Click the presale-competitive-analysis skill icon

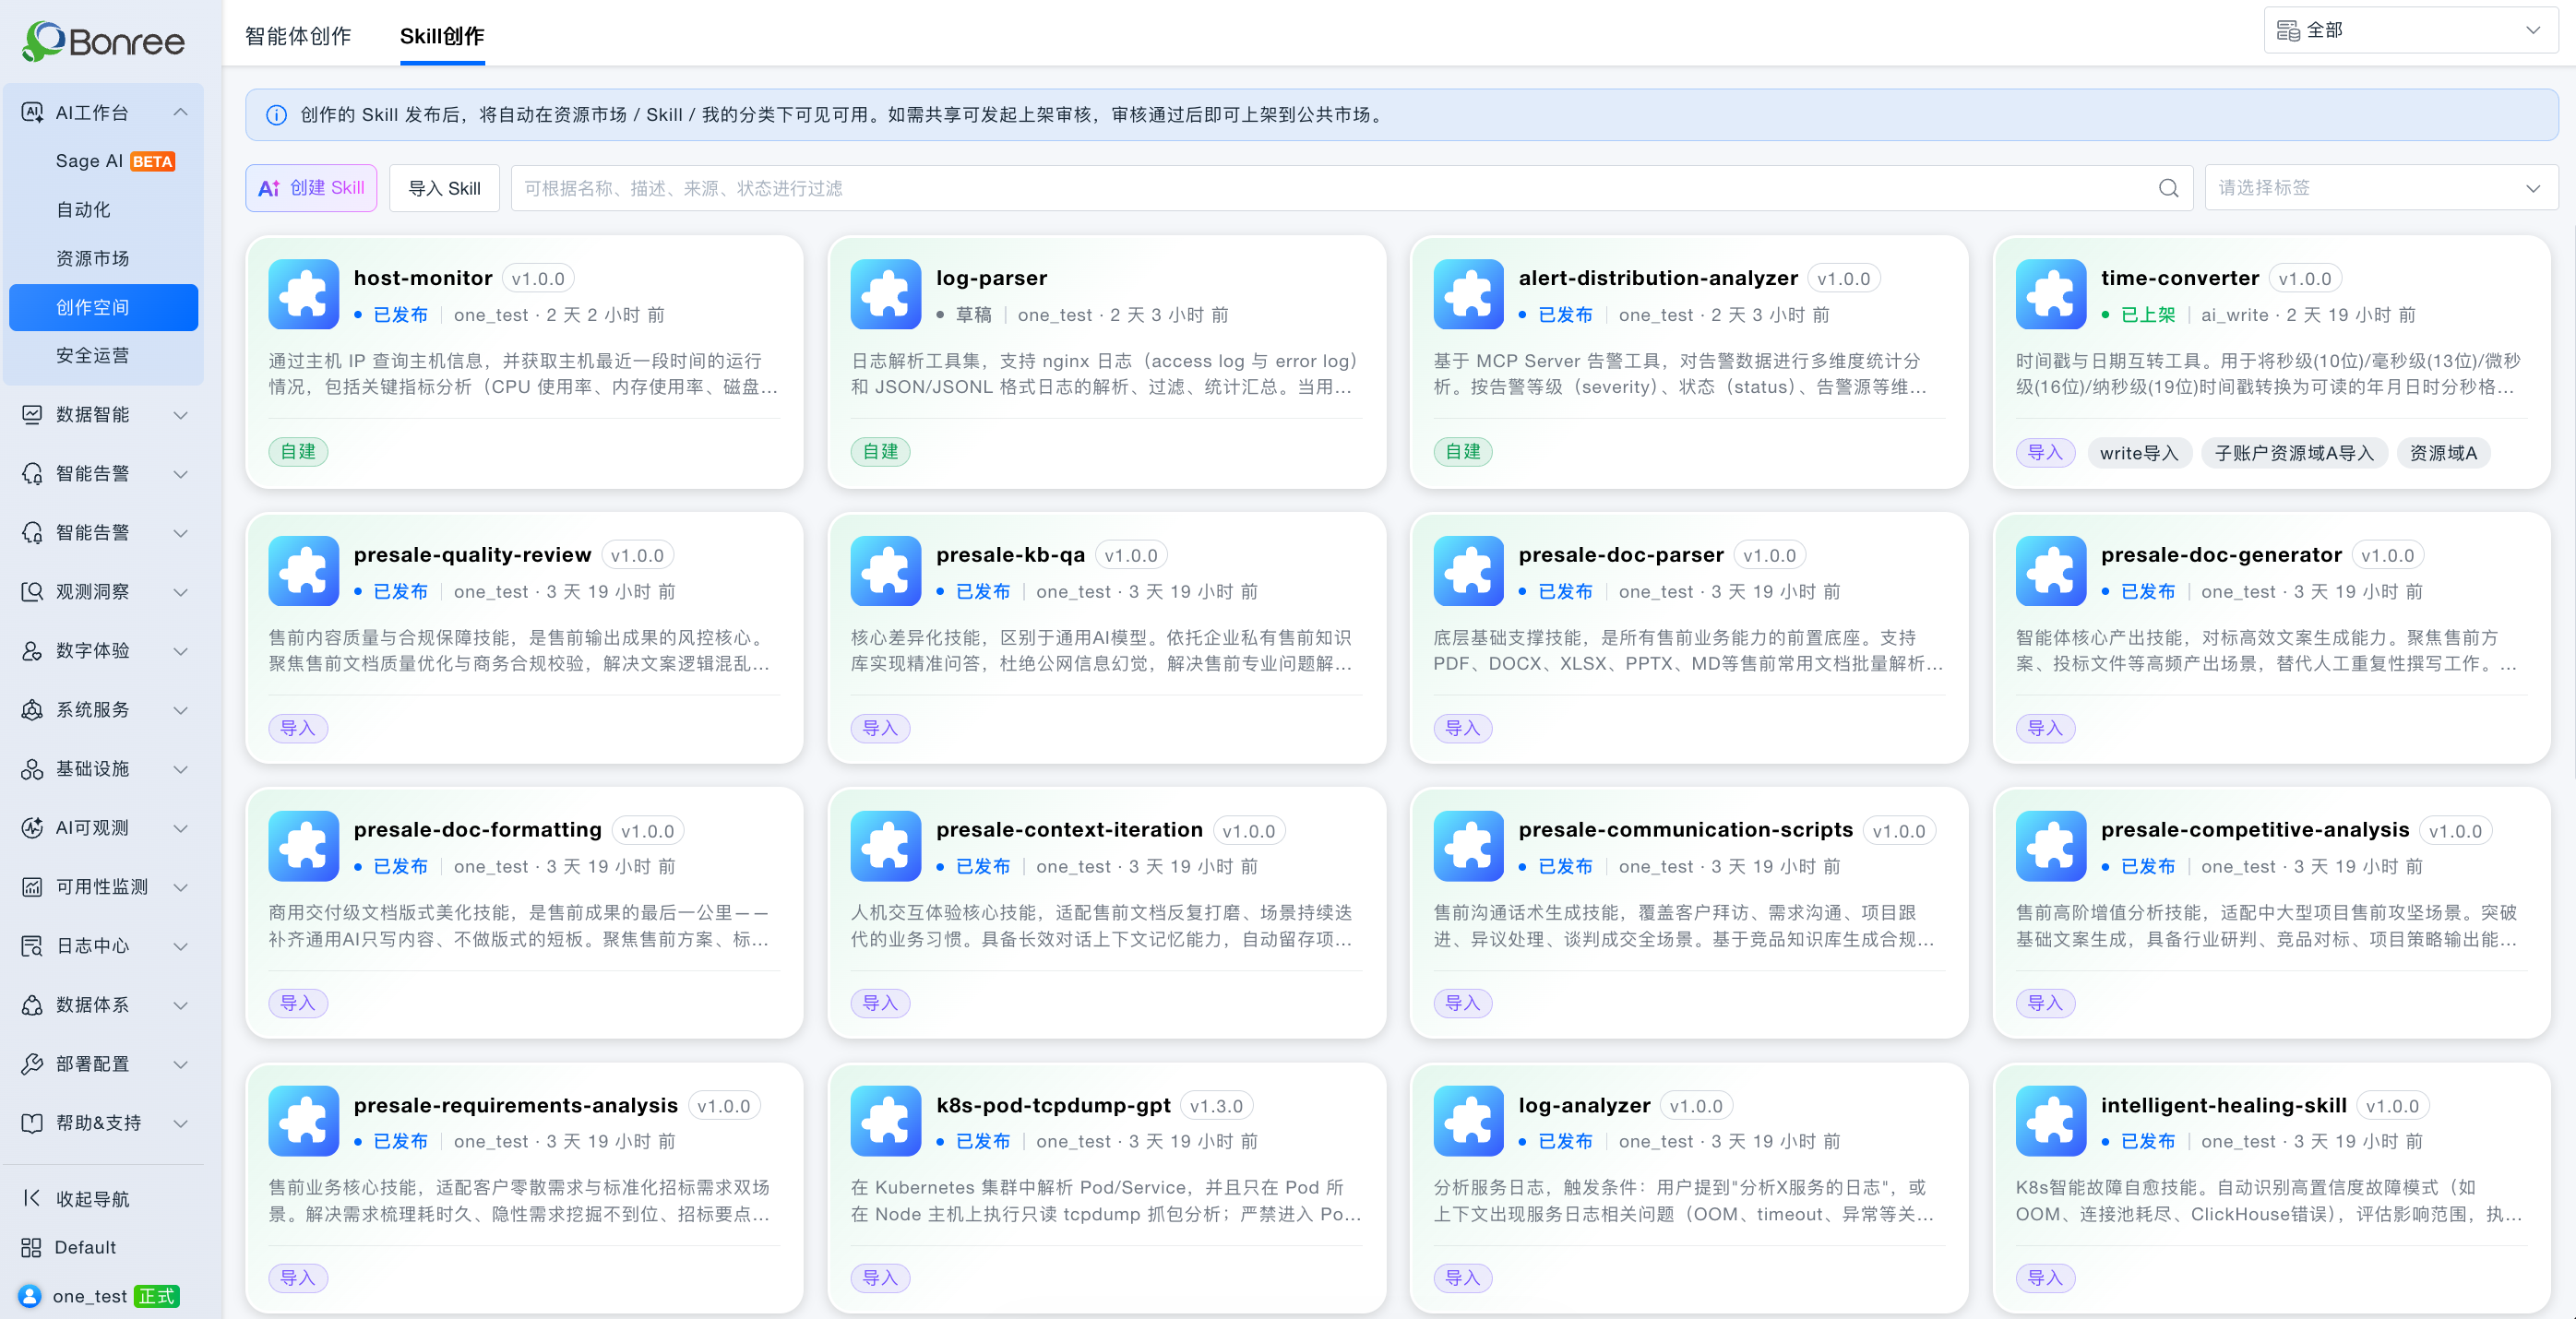tap(2050, 846)
